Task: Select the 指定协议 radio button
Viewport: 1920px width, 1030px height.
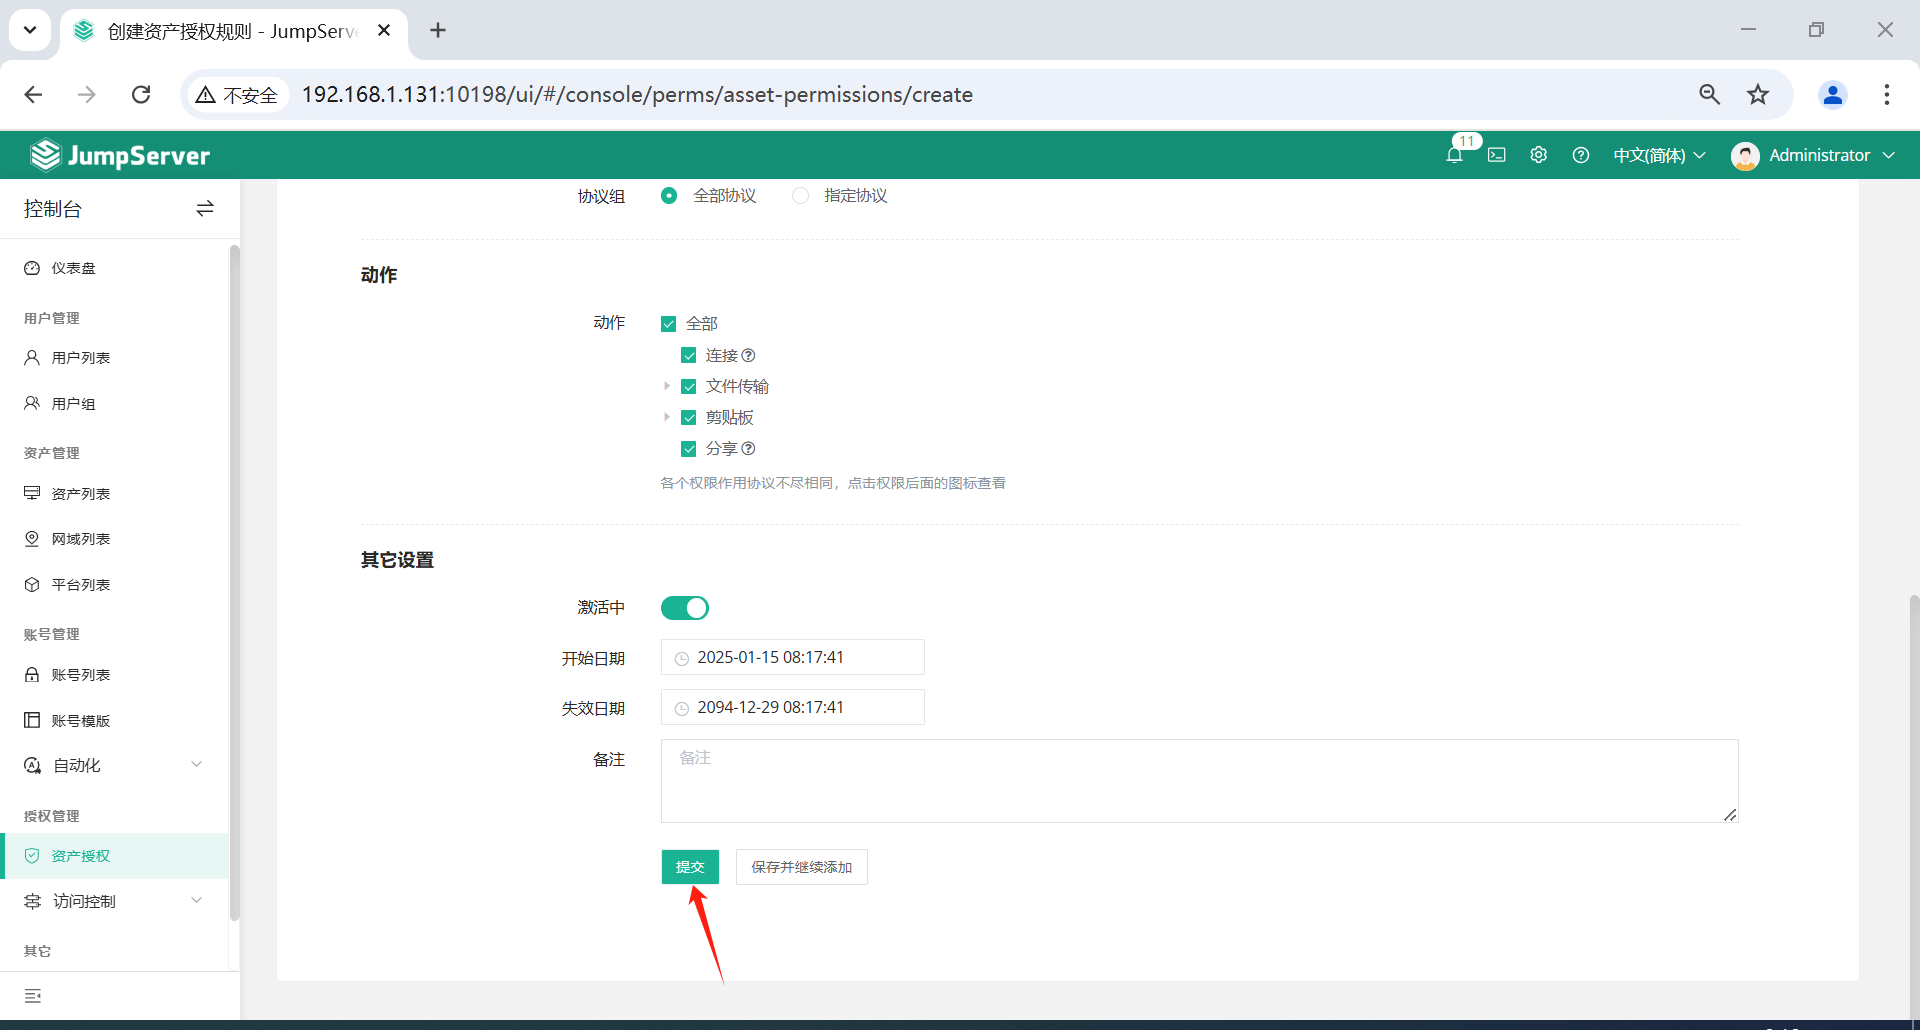Action: (x=800, y=195)
